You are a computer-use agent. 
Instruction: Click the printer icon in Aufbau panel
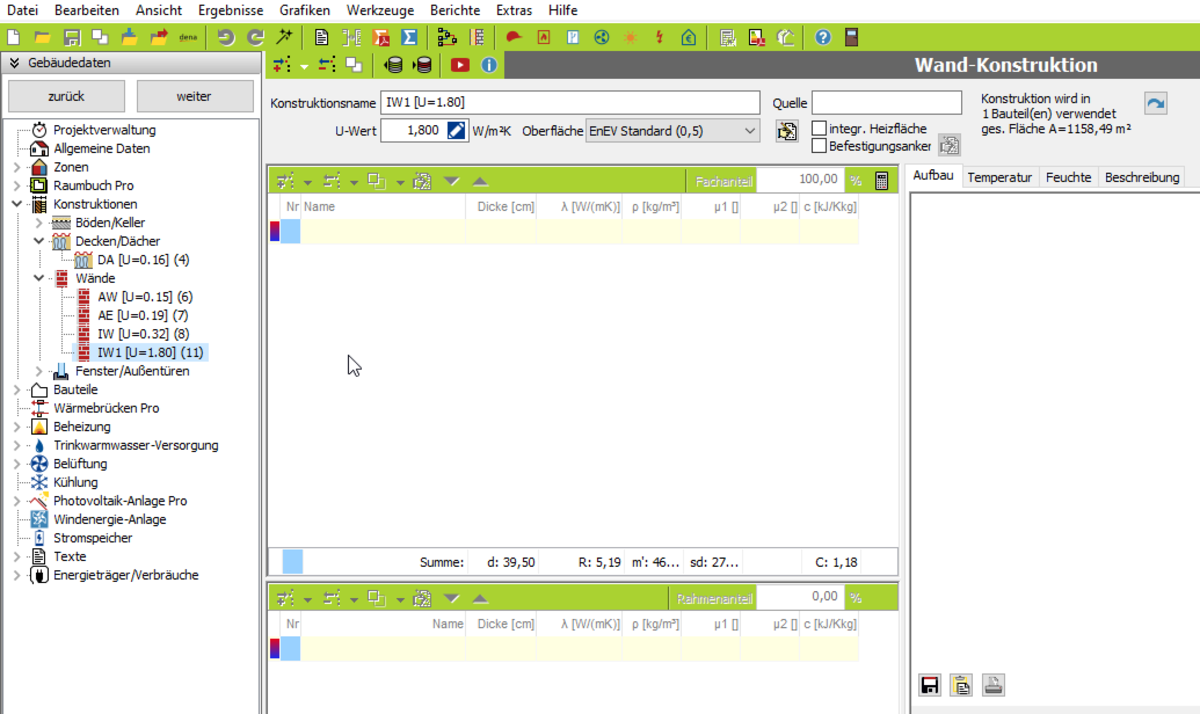(993, 685)
